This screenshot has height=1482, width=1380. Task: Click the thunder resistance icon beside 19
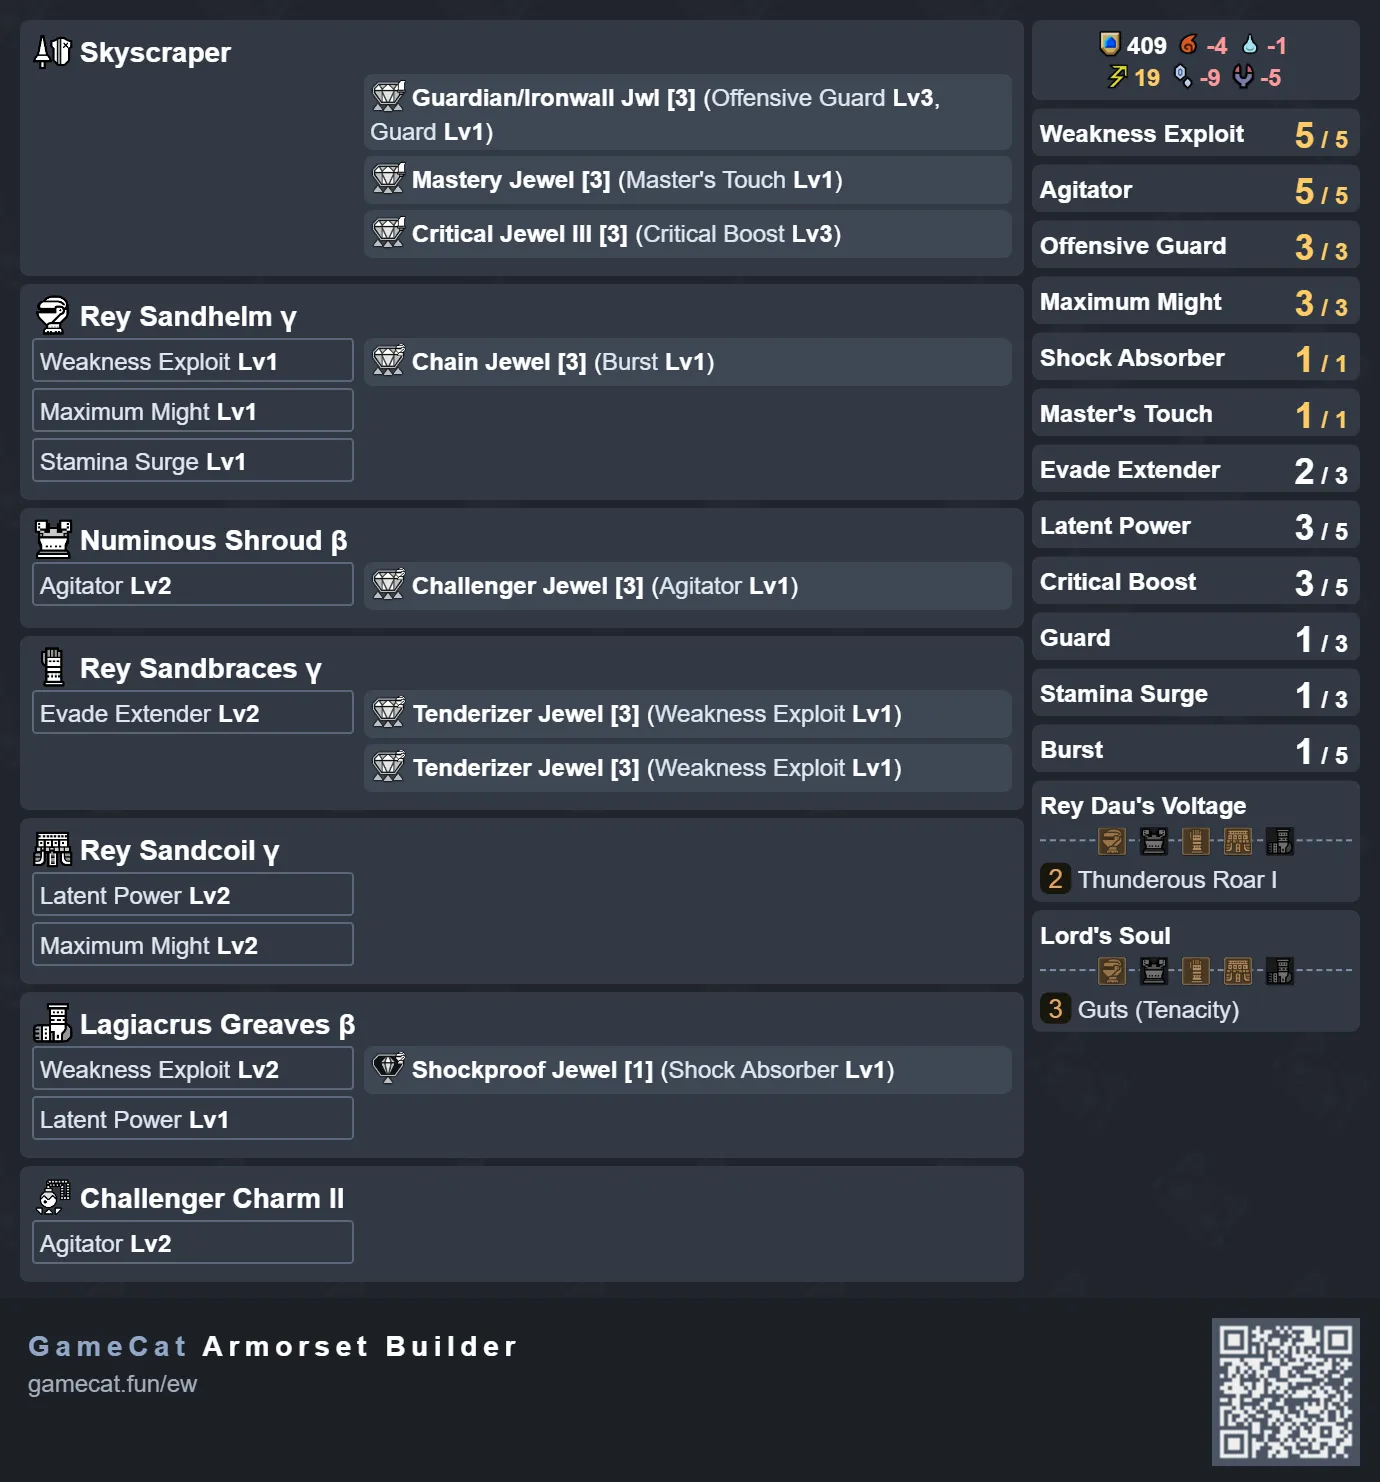[x=1117, y=77]
